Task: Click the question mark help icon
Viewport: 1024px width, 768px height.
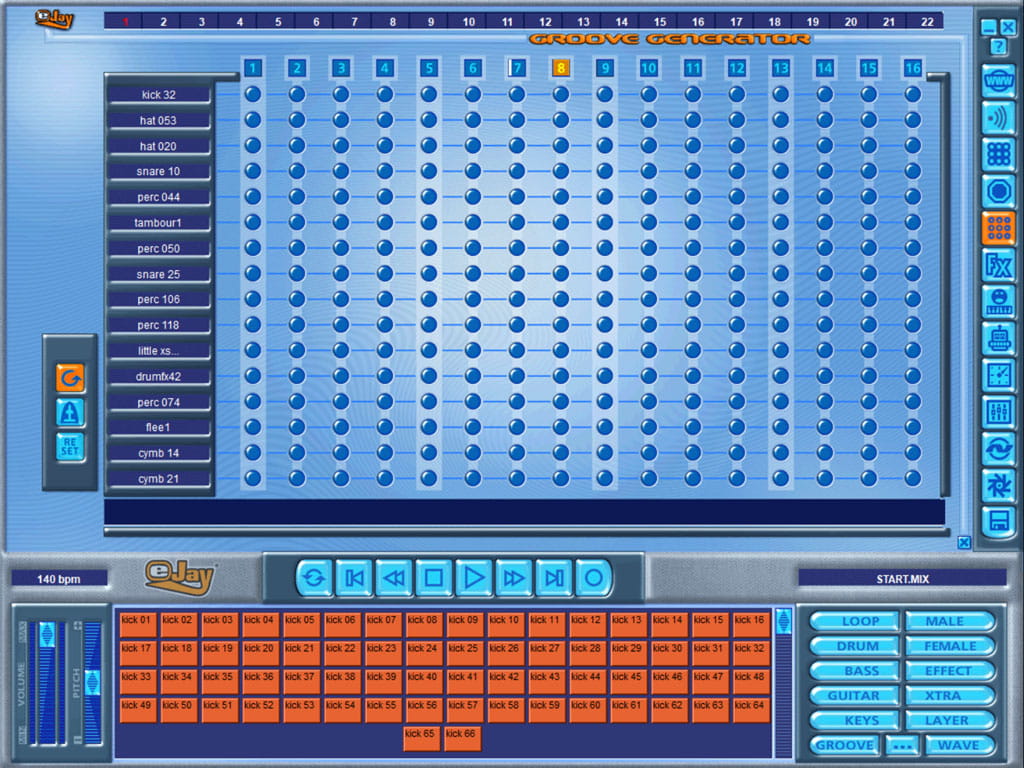Action: tap(998, 47)
